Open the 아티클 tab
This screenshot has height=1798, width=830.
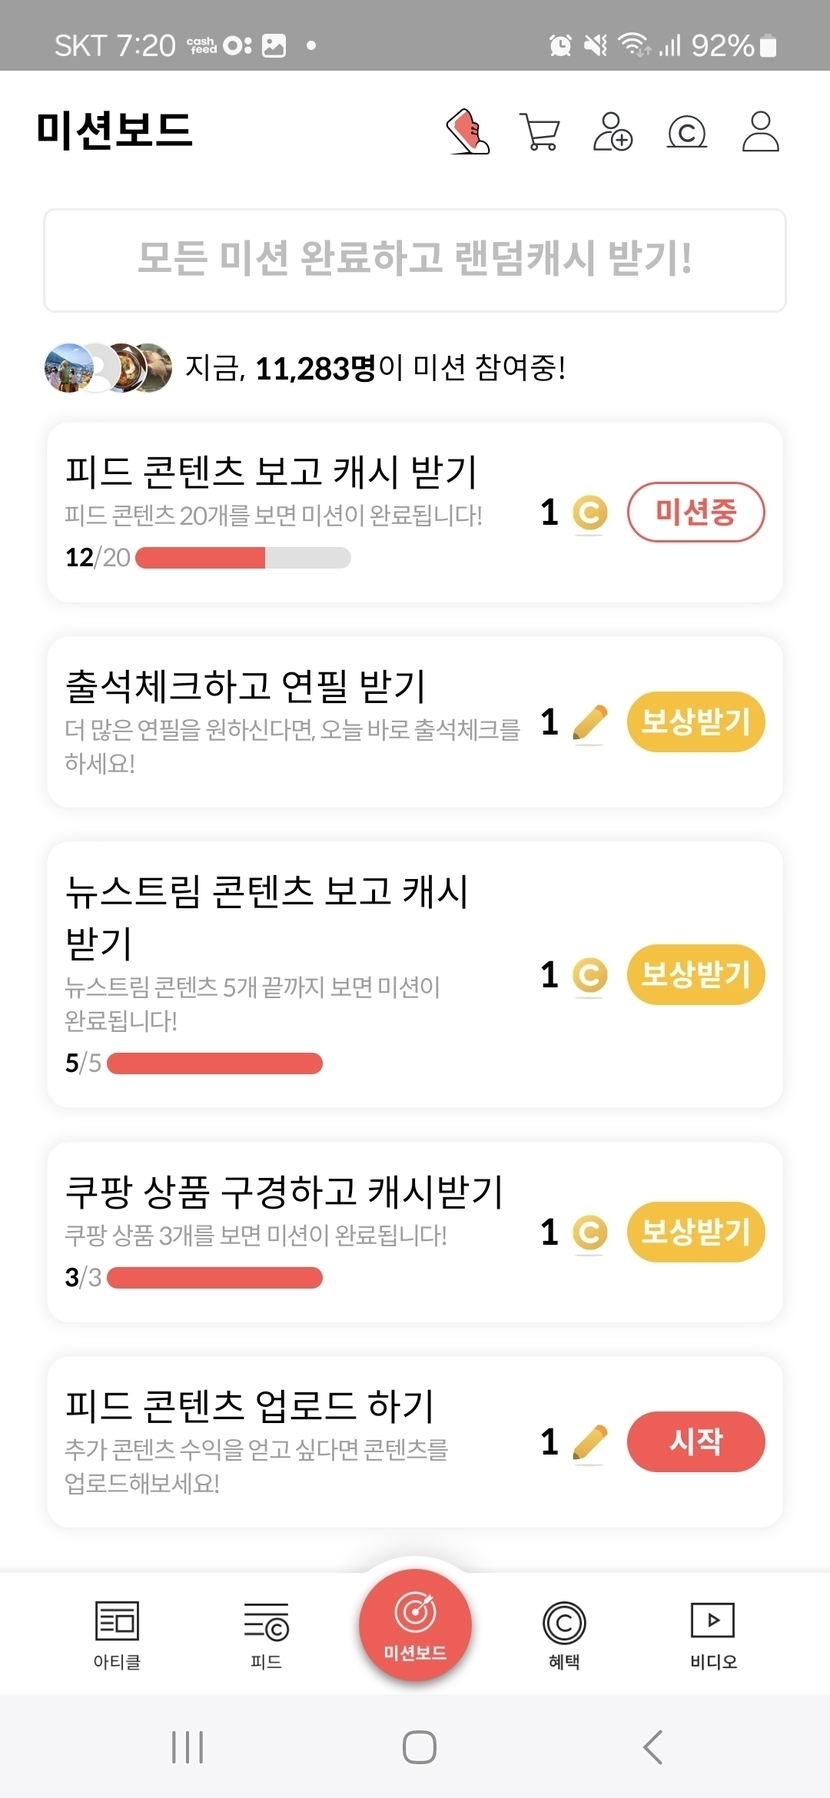point(117,1634)
